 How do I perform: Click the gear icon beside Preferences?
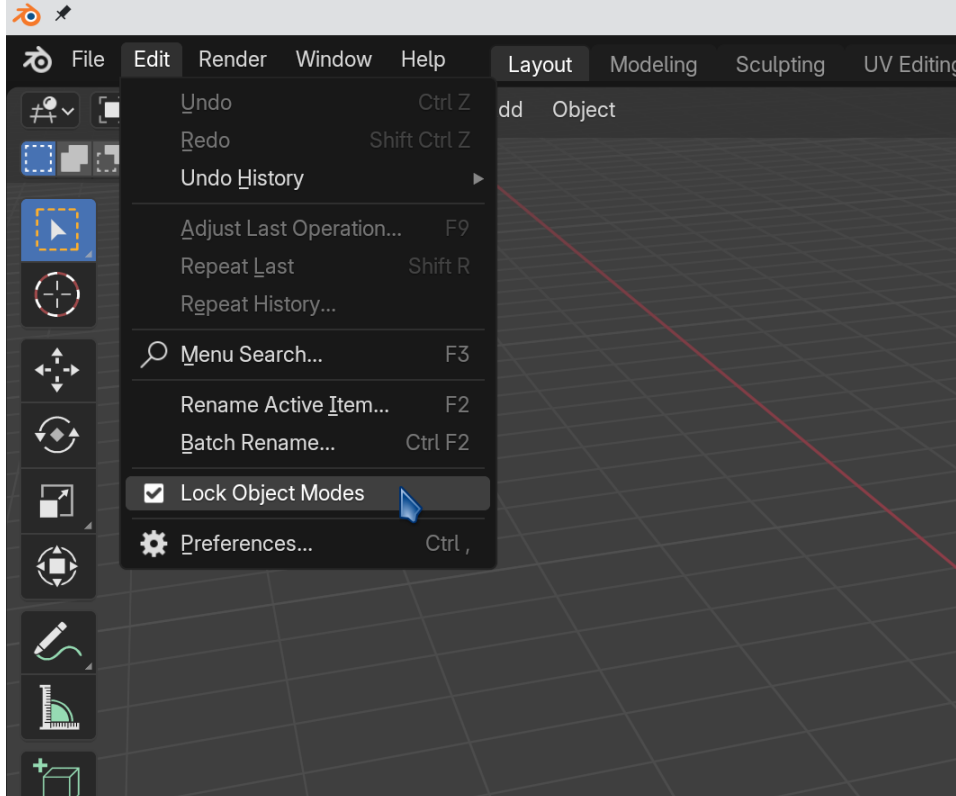154,544
